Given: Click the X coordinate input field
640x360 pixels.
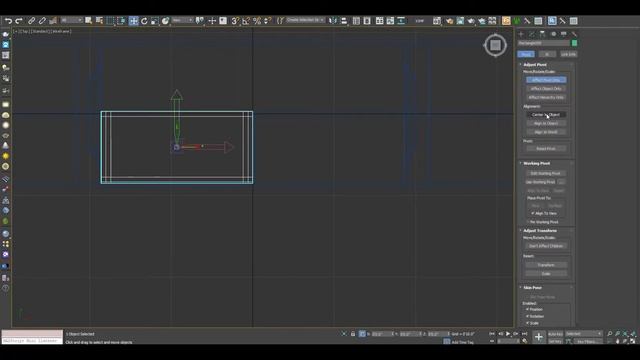Looking at the screenshot, I should pos(382,334).
